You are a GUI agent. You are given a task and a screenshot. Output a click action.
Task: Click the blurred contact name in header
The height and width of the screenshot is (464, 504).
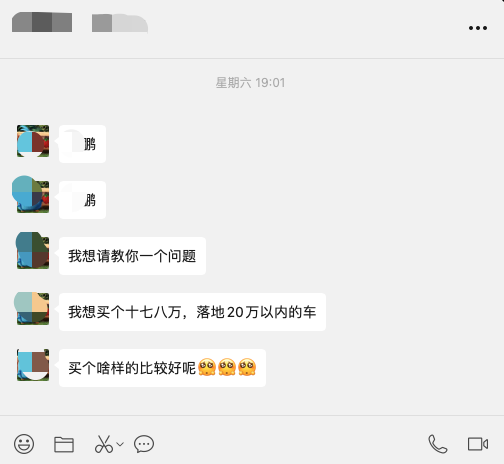pos(80,22)
